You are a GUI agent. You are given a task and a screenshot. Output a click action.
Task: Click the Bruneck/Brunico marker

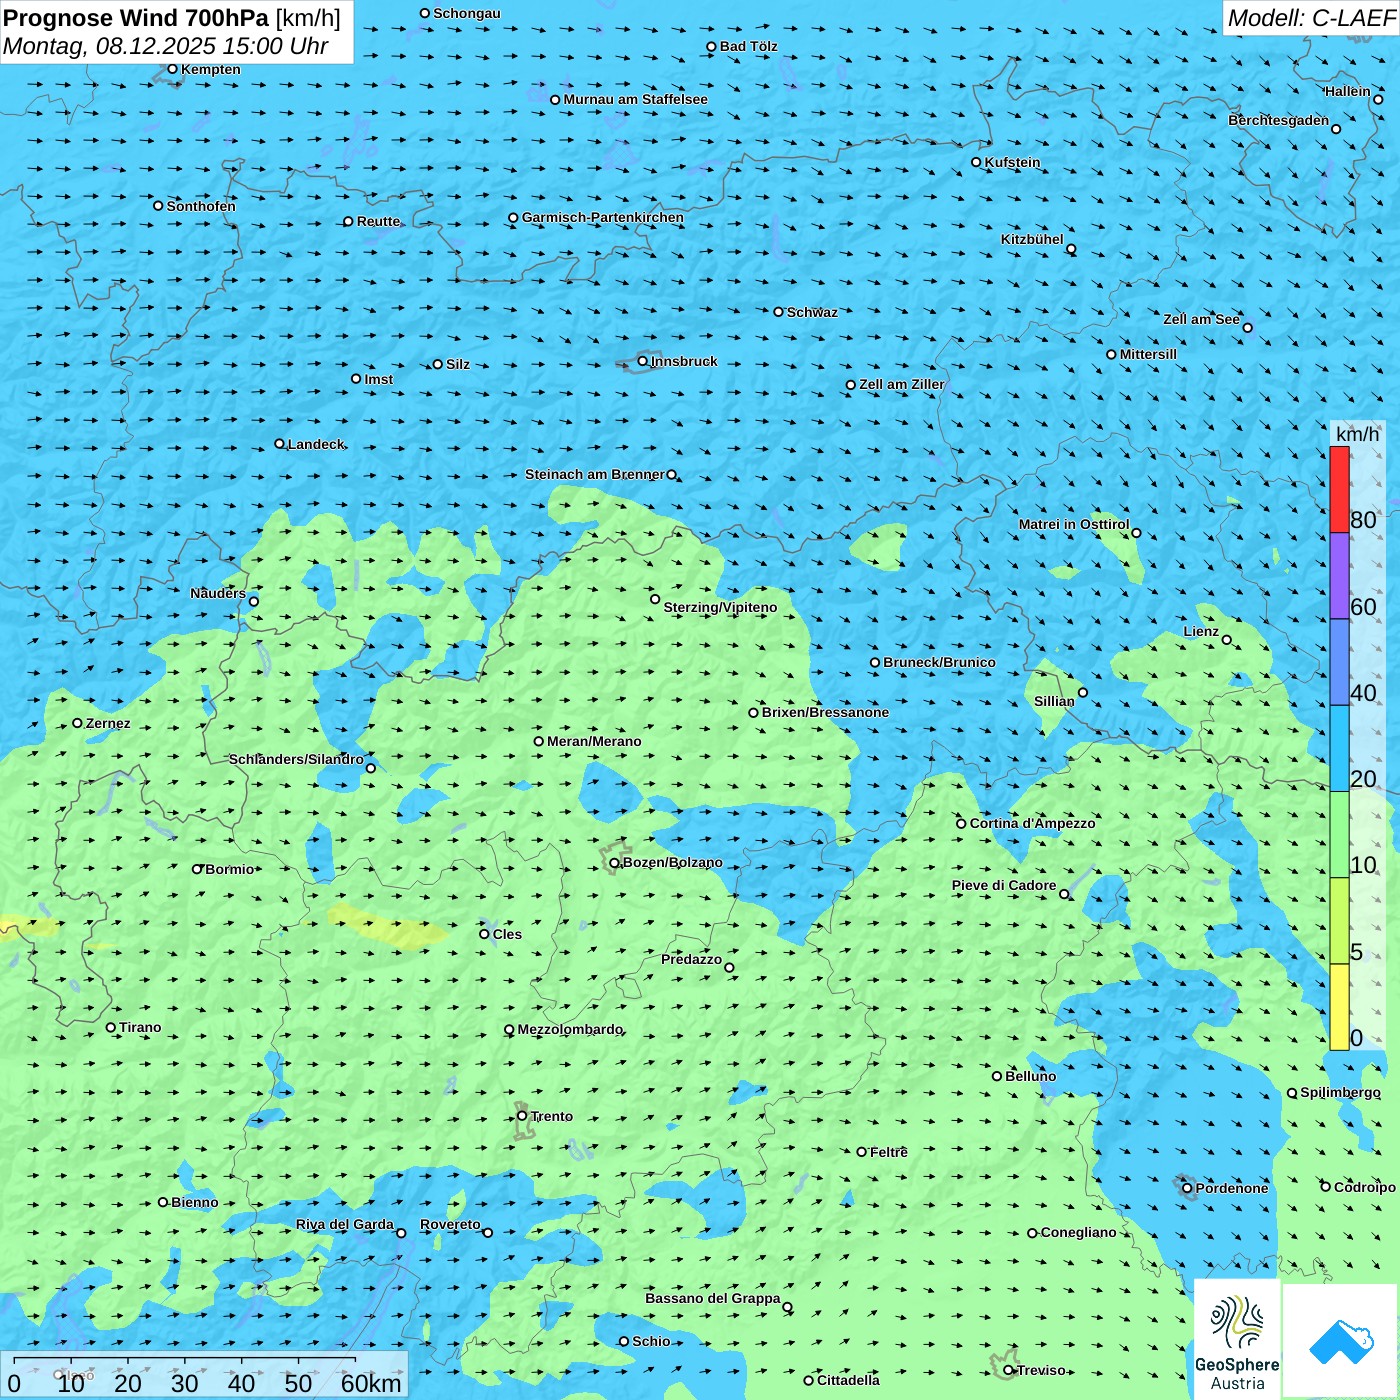click(x=875, y=662)
